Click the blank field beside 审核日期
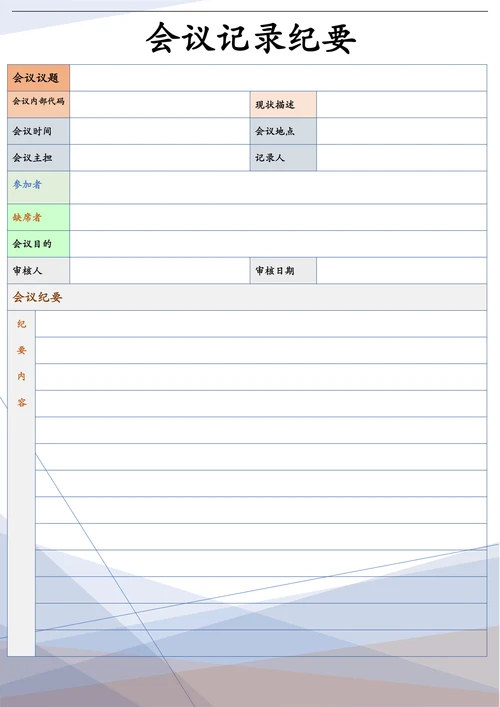The width and height of the screenshot is (500, 707). coord(402,271)
